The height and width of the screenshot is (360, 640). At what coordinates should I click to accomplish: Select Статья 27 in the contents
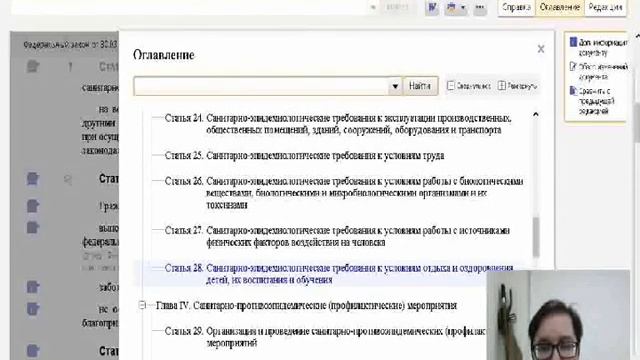click(337, 236)
